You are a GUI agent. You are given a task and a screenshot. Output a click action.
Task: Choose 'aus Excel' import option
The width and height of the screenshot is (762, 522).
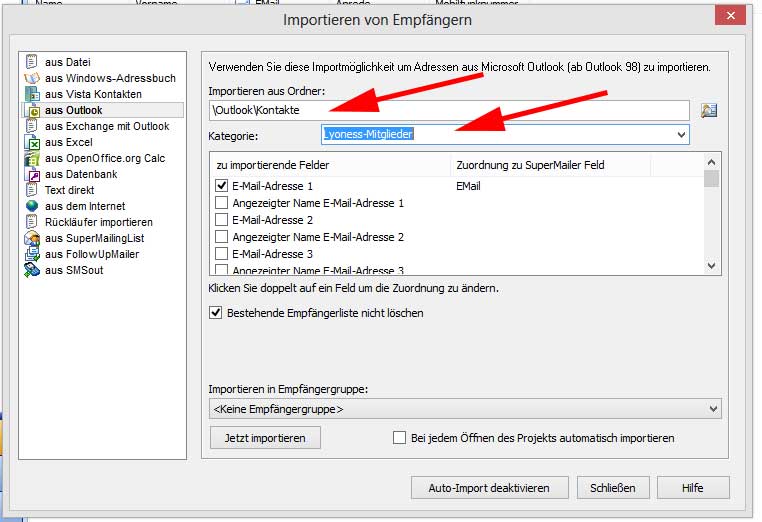[x=69, y=142]
